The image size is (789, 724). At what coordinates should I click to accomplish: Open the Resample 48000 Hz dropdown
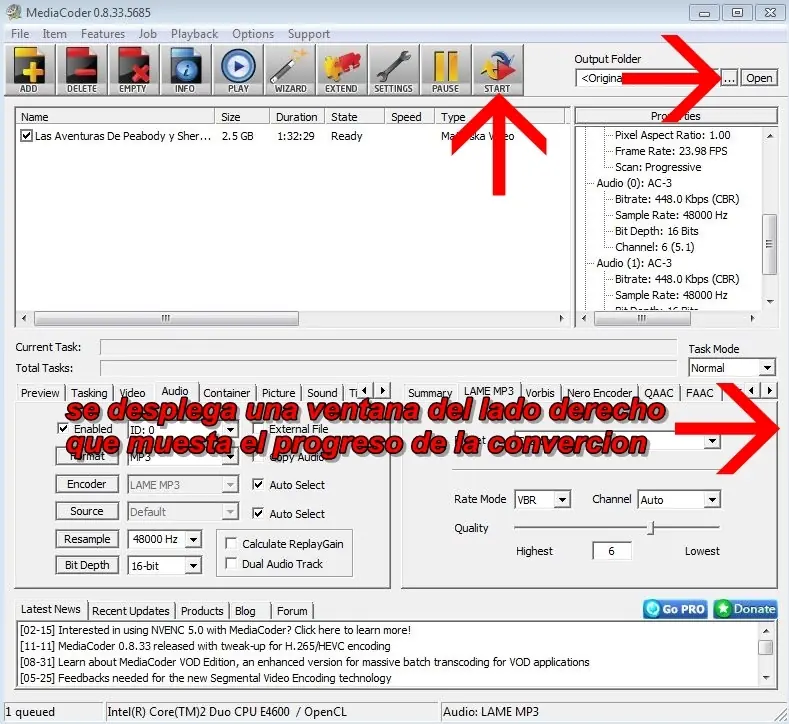[x=193, y=539]
